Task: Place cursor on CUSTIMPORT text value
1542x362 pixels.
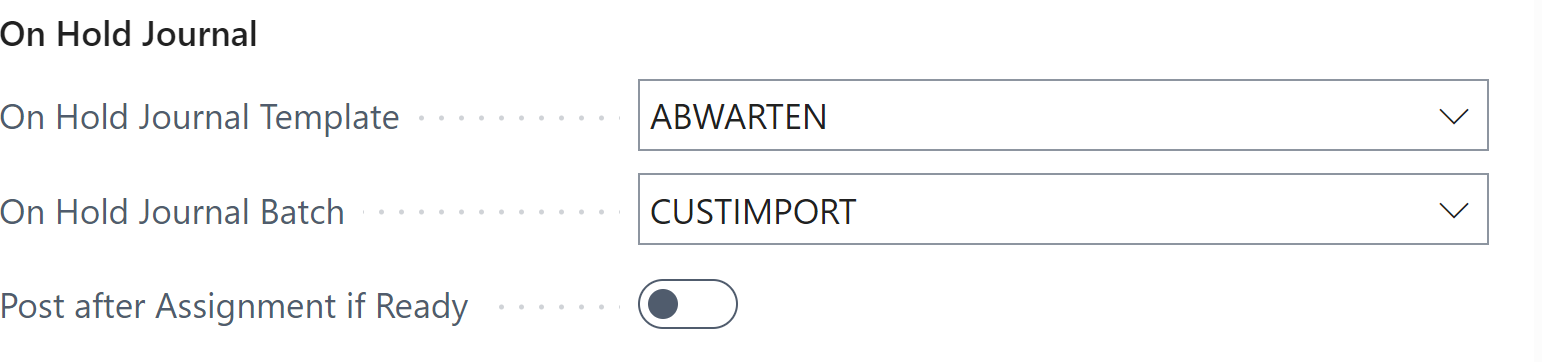Action: coord(753,211)
